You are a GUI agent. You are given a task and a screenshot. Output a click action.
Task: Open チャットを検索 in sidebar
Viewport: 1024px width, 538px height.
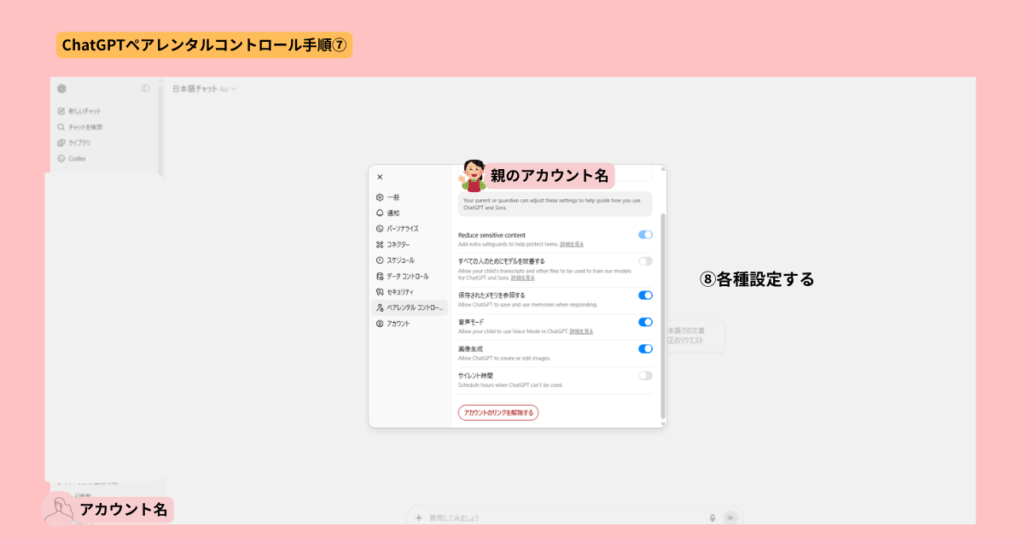[80, 127]
